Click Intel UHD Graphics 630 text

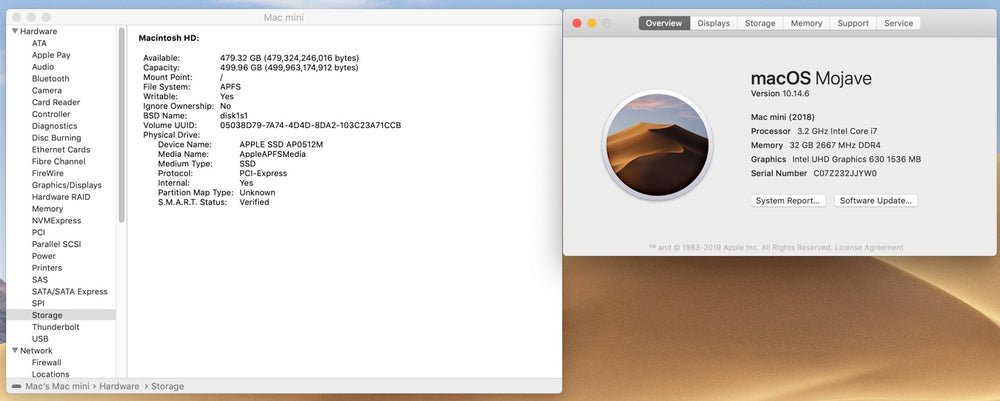pyautogui.click(x=857, y=159)
